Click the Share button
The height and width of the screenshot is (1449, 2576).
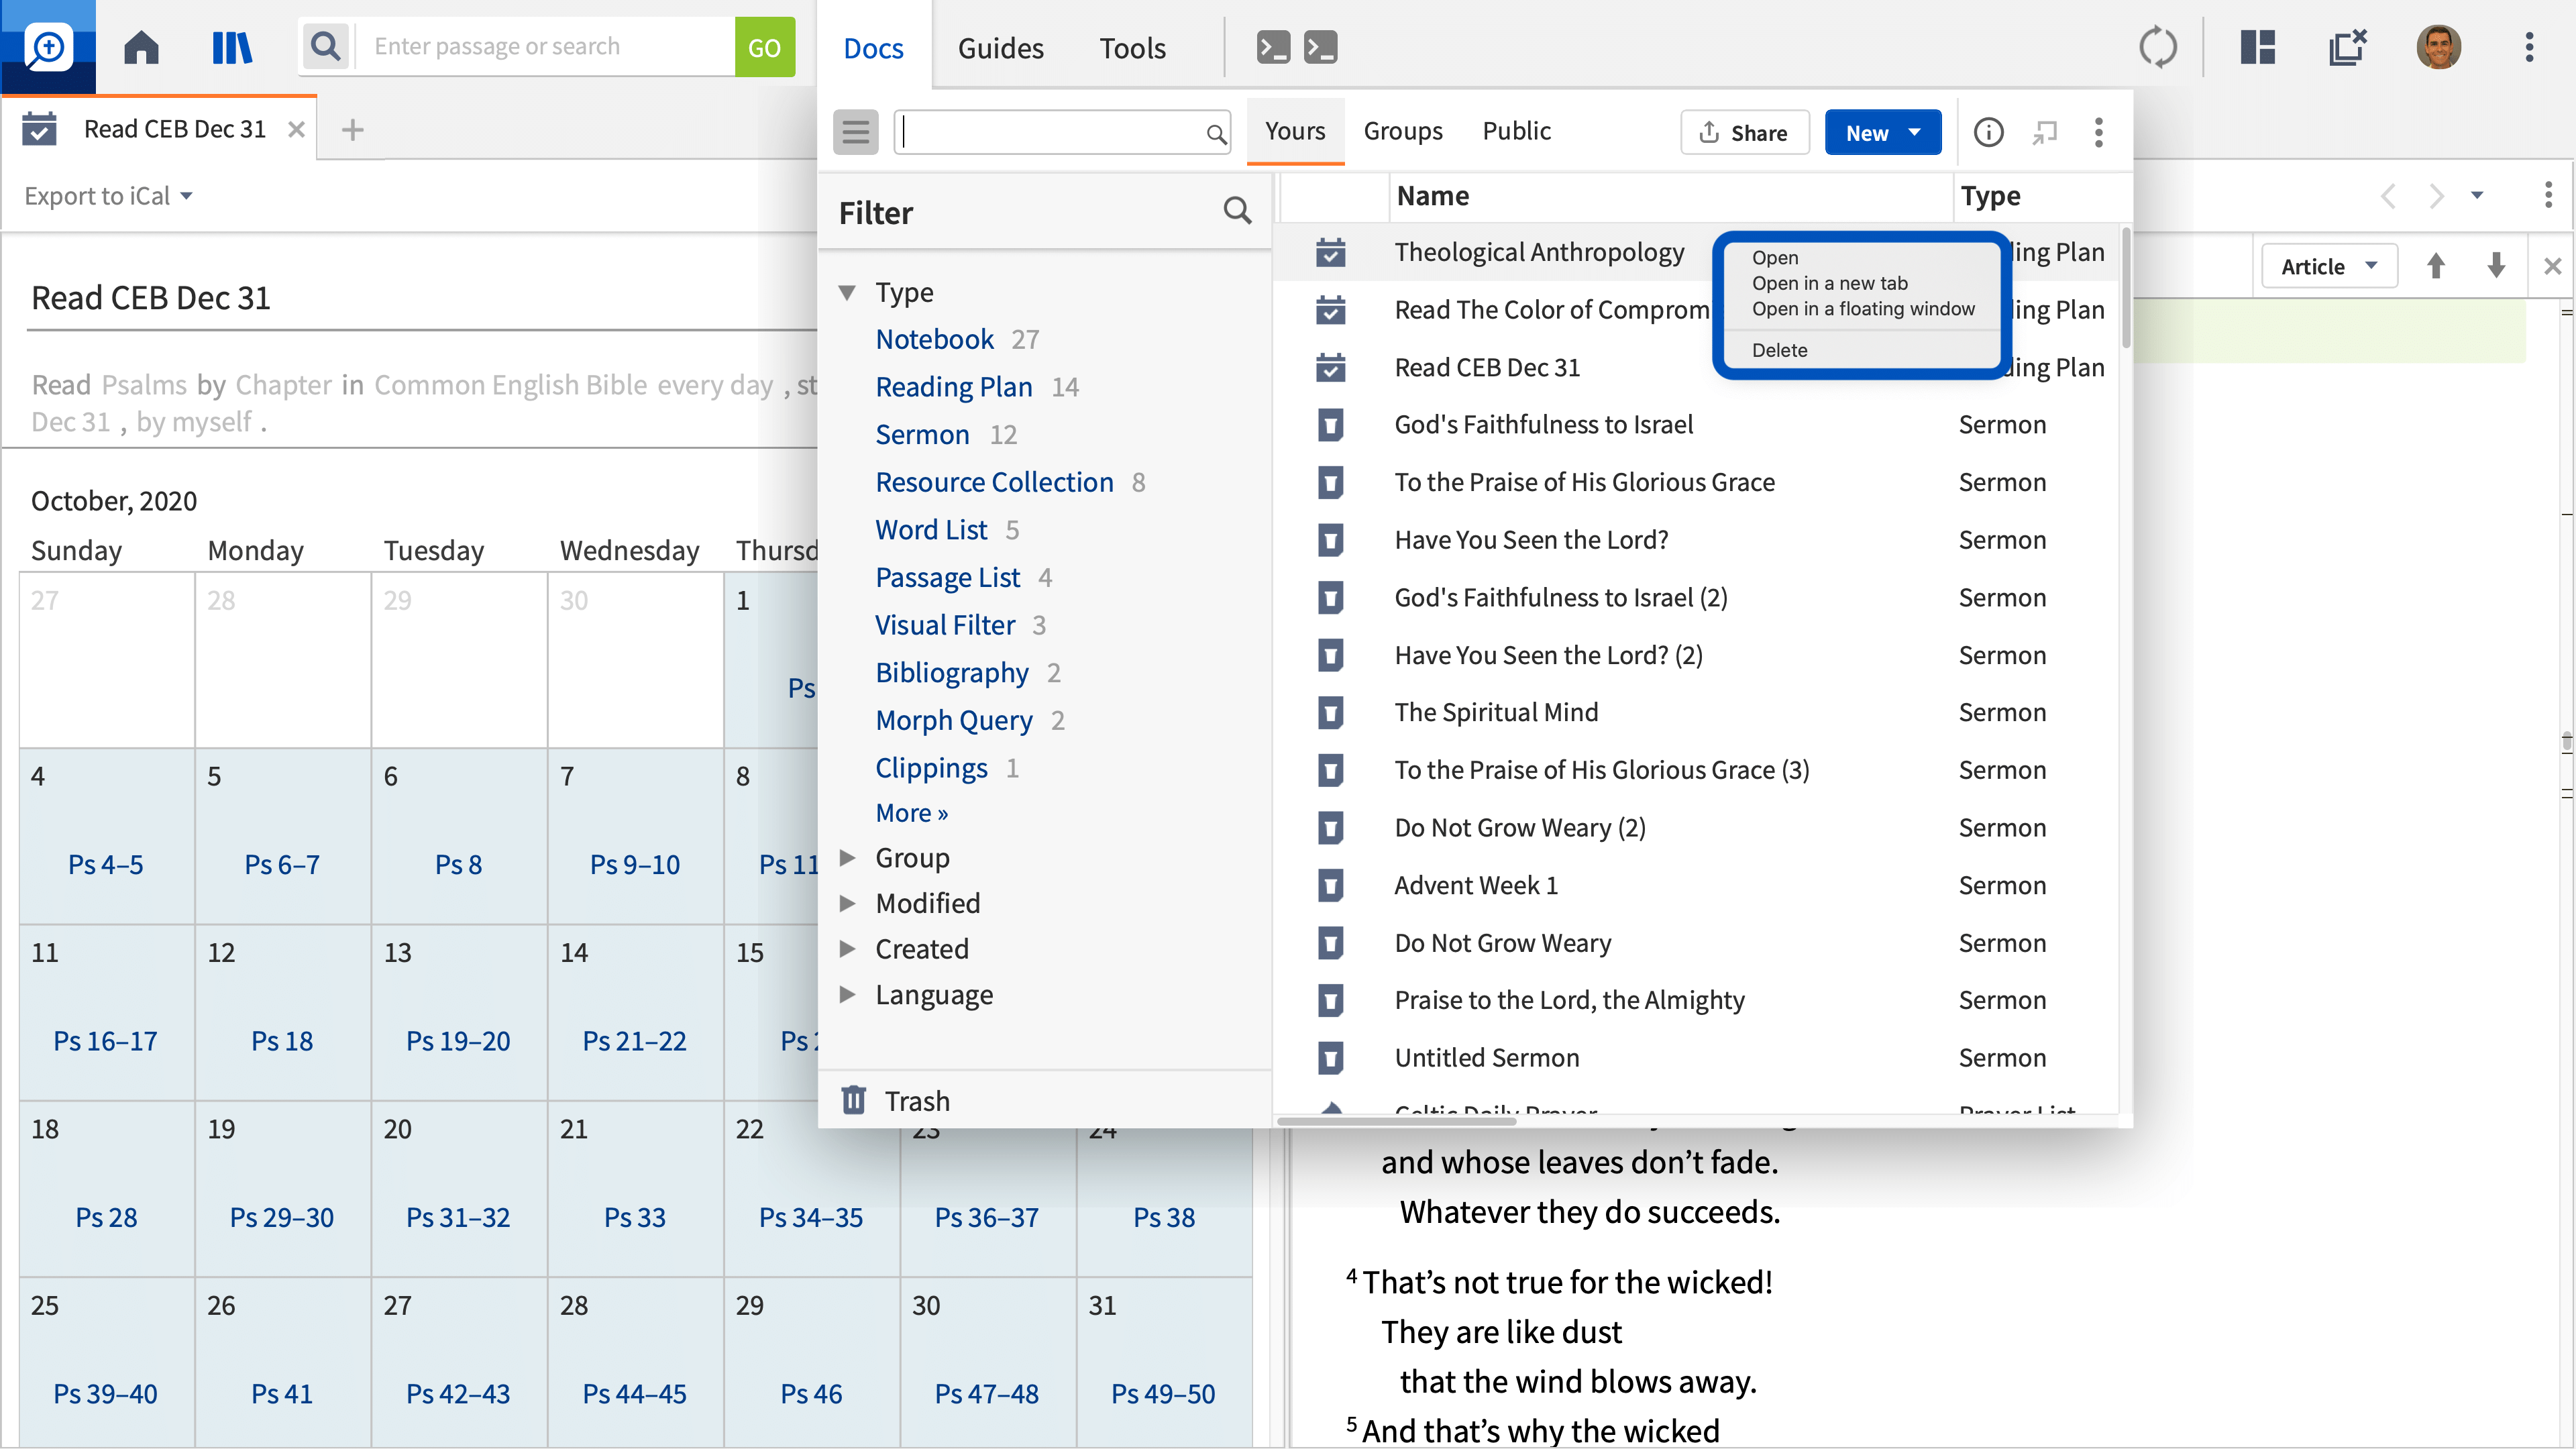(x=1744, y=133)
